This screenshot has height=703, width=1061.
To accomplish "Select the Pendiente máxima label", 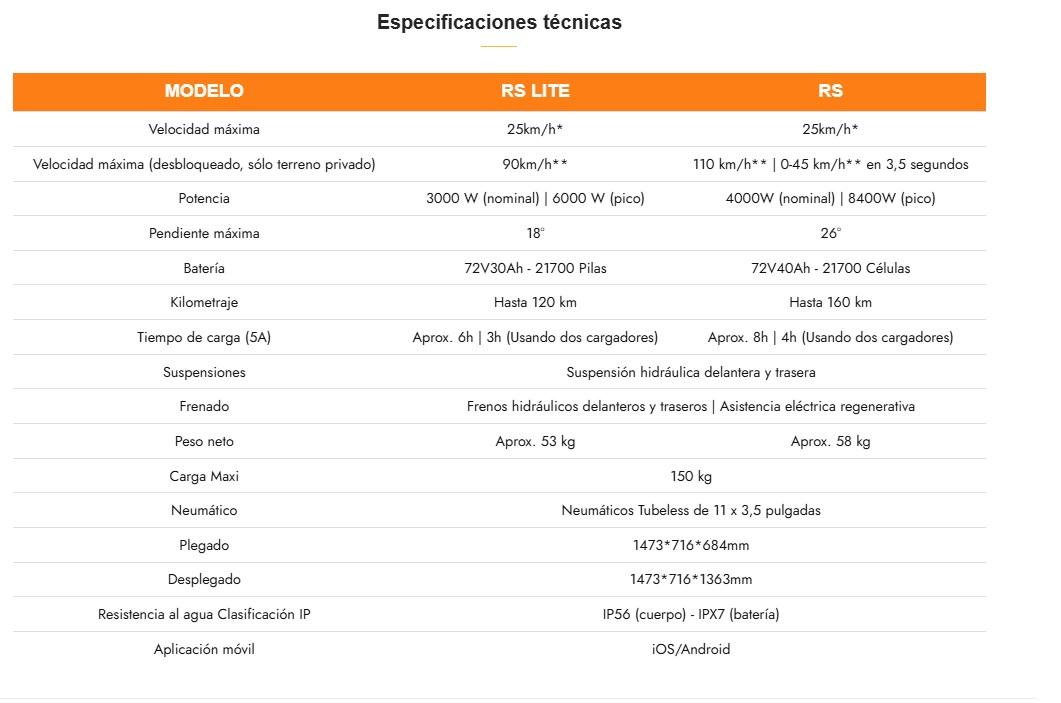I will click(204, 233).
